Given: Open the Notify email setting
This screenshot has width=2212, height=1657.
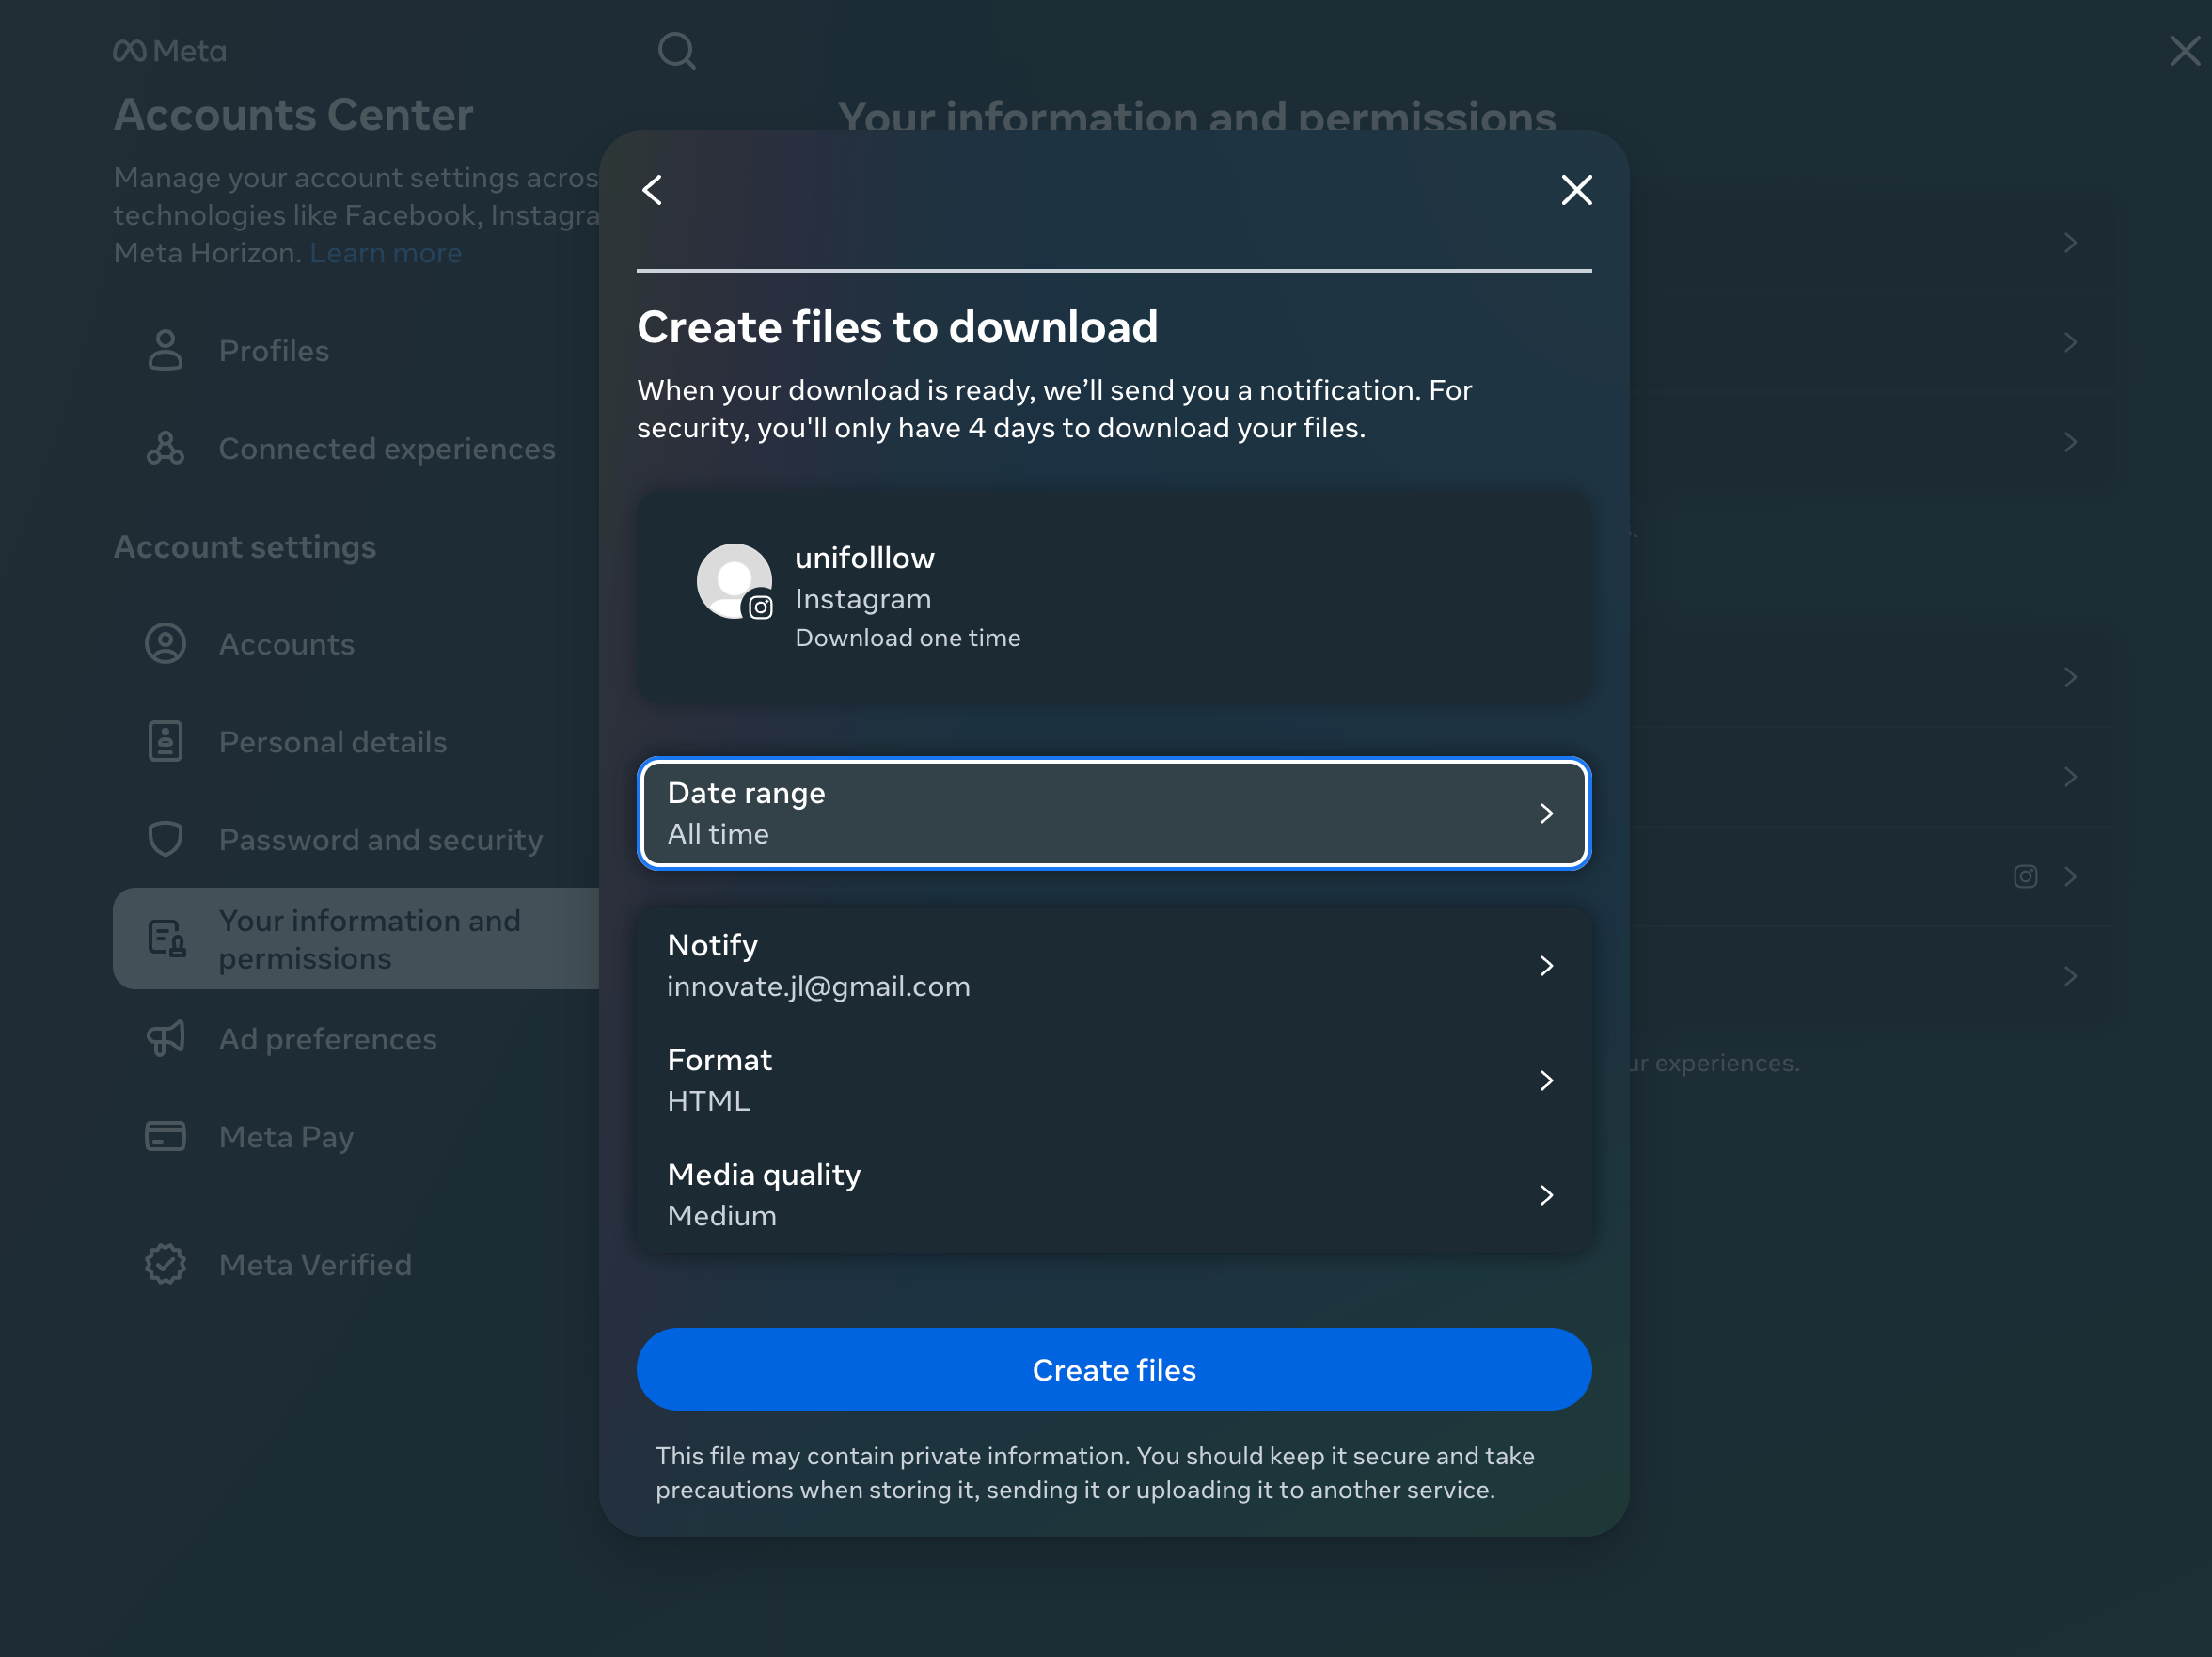Looking at the screenshot, I should (1114, 966).
